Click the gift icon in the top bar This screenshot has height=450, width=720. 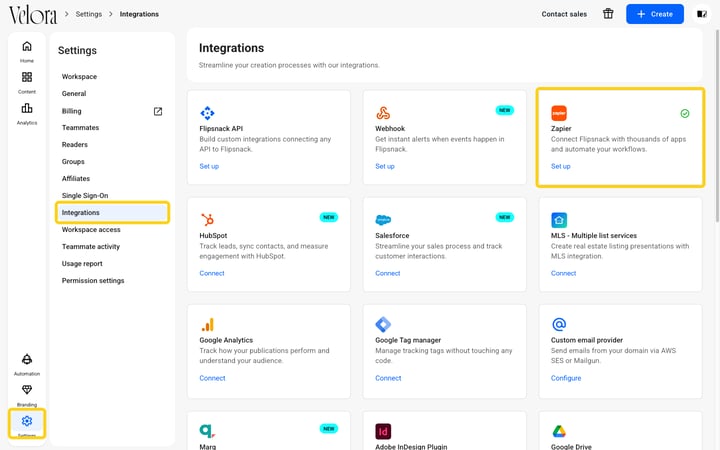(x=608, y=14)
